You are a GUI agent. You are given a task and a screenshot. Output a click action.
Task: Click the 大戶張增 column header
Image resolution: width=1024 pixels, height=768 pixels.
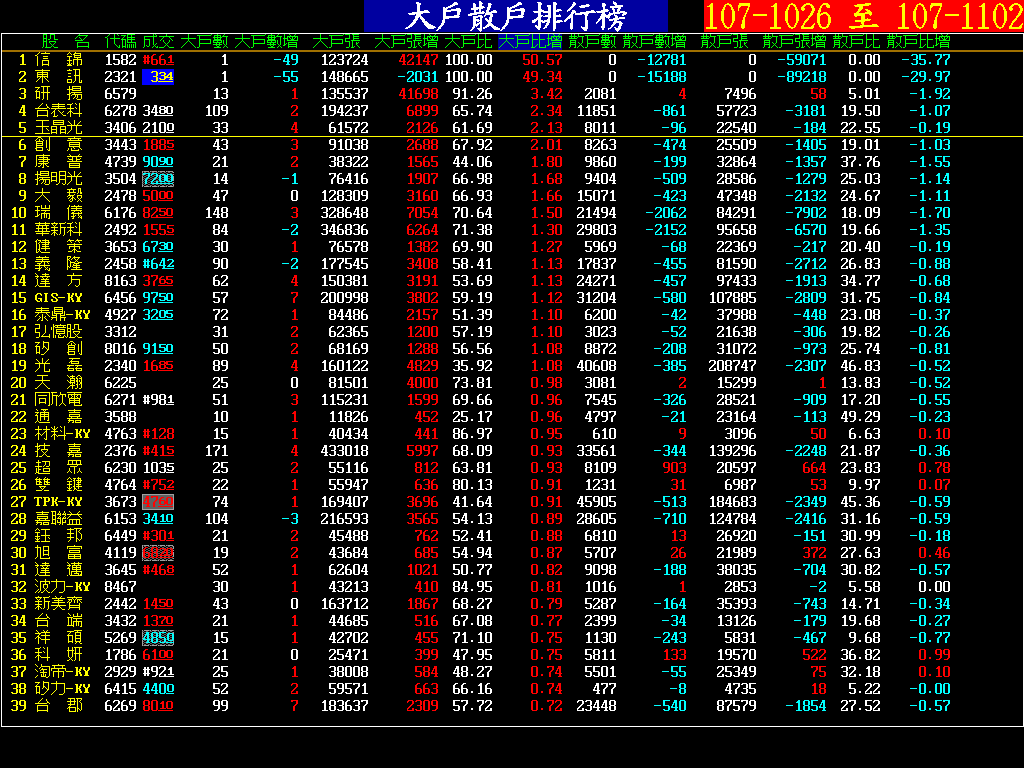[x=405, y=41]
